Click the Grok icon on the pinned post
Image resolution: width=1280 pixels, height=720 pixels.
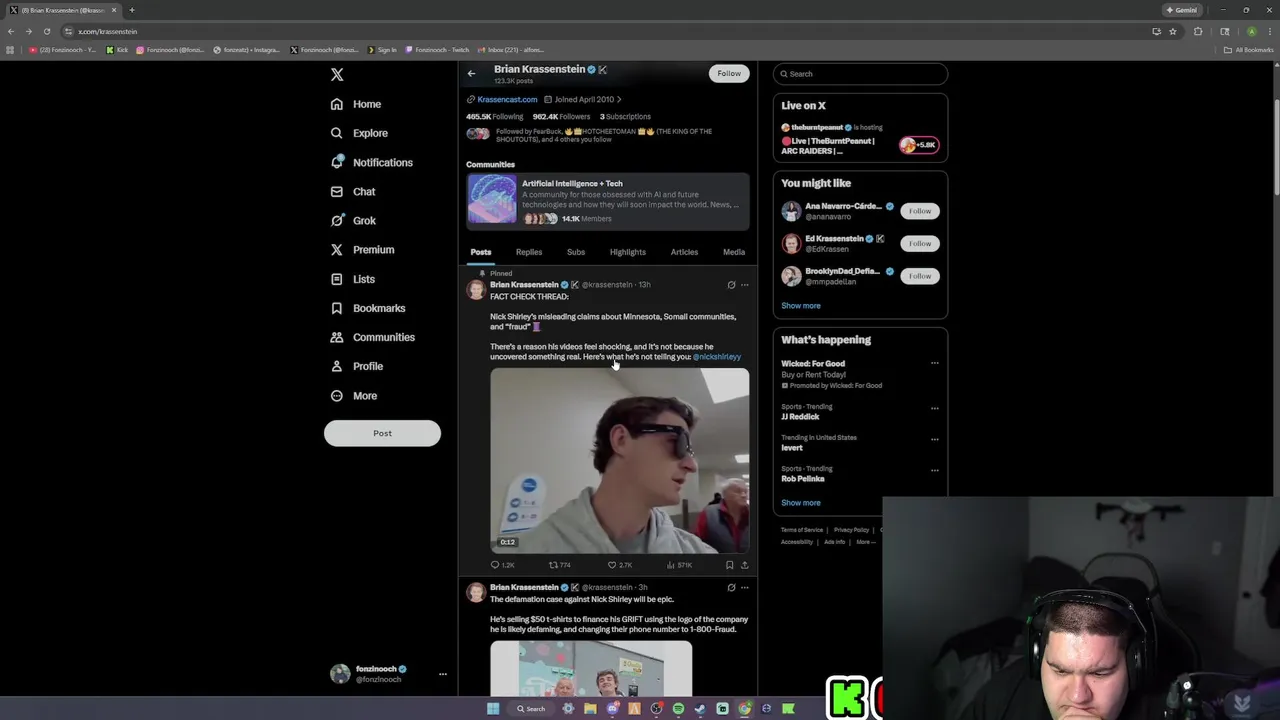pos(731,285)
